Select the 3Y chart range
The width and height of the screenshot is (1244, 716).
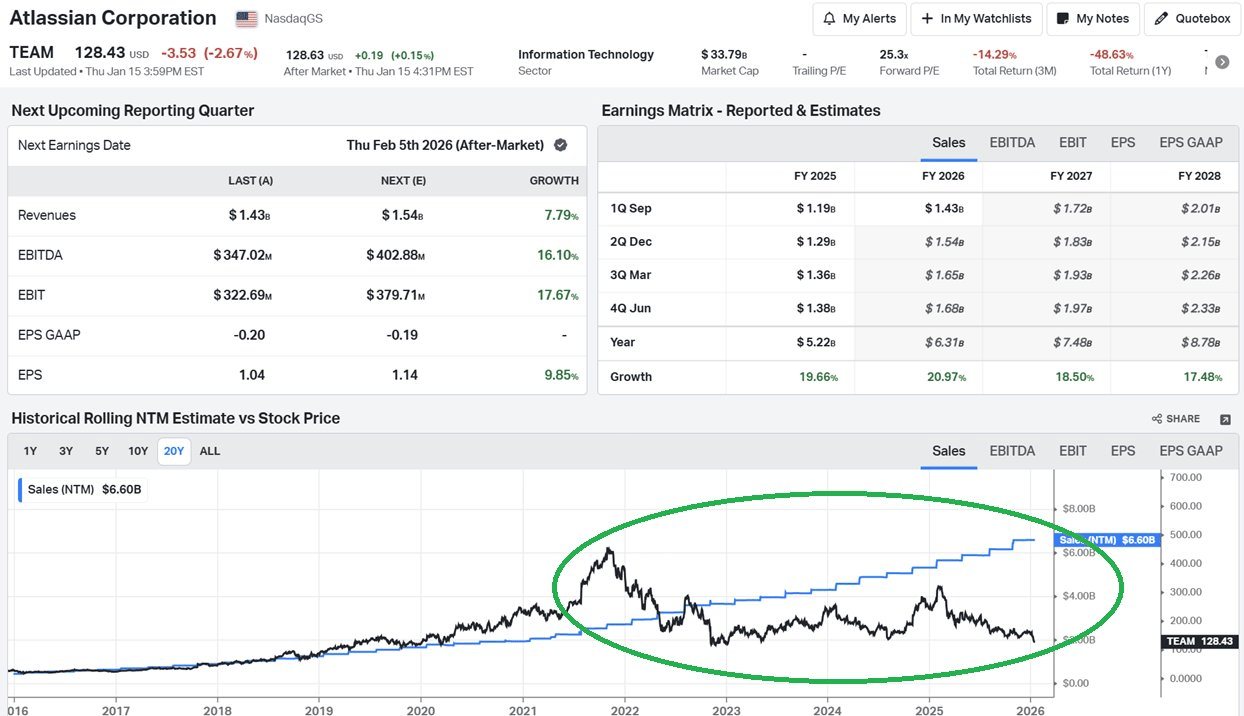tap(66, 451)
